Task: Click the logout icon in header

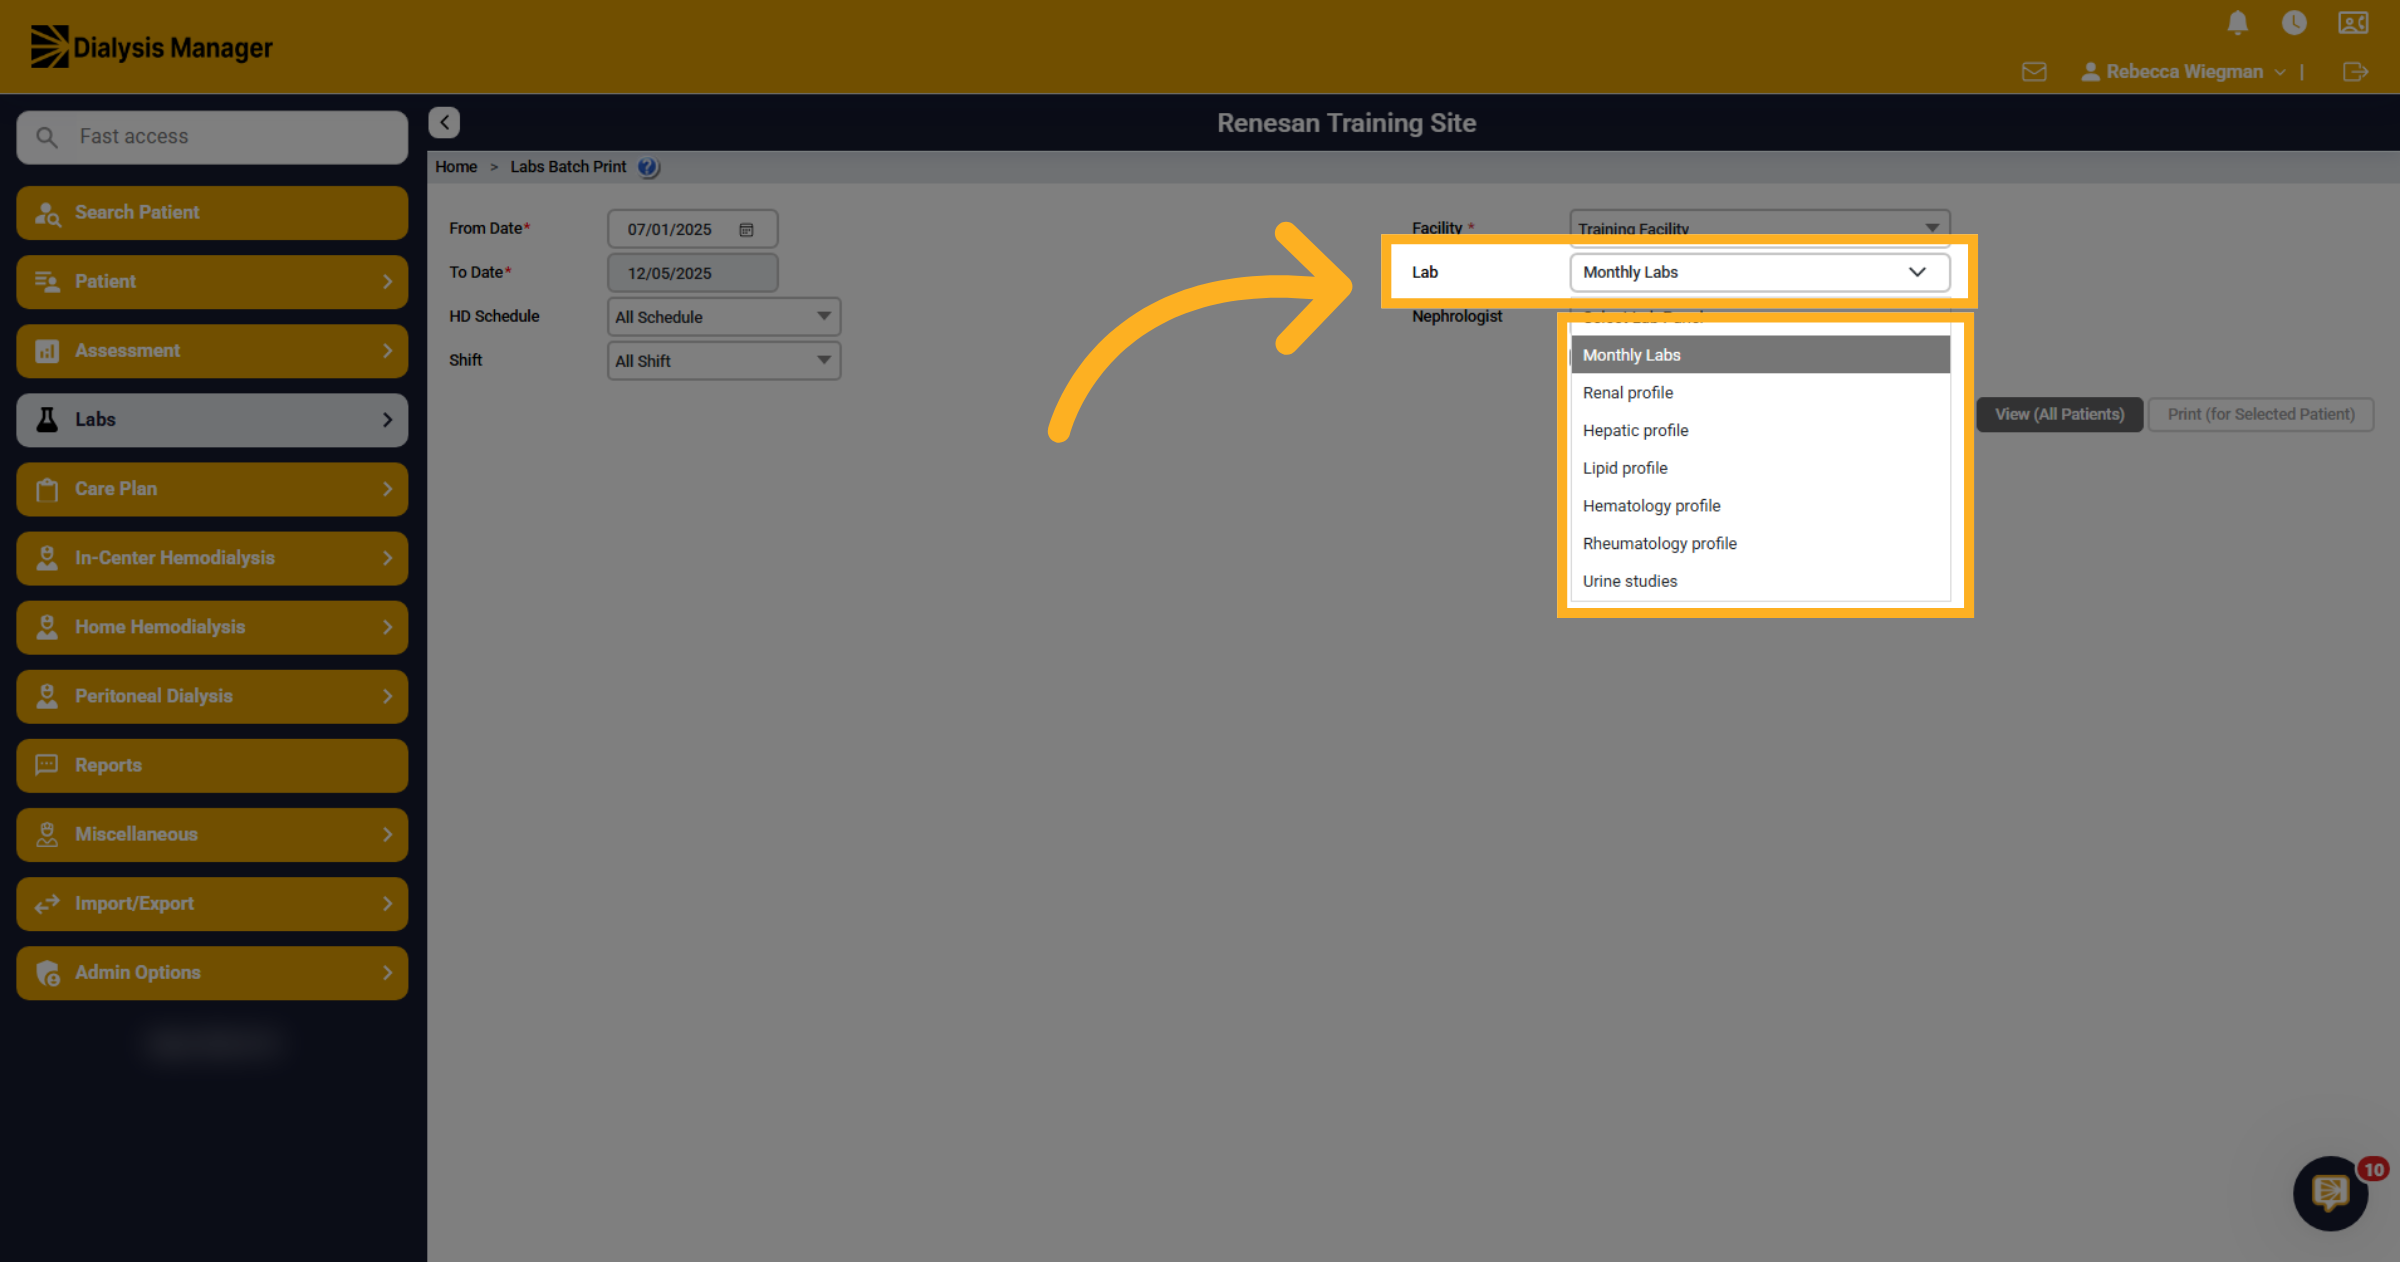Action: point(2355,72)
